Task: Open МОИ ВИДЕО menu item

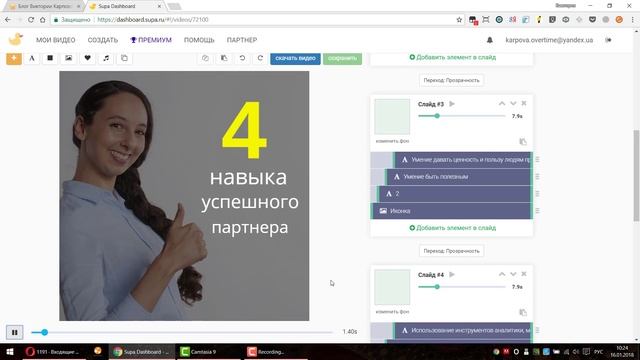Action: (56, 40)
